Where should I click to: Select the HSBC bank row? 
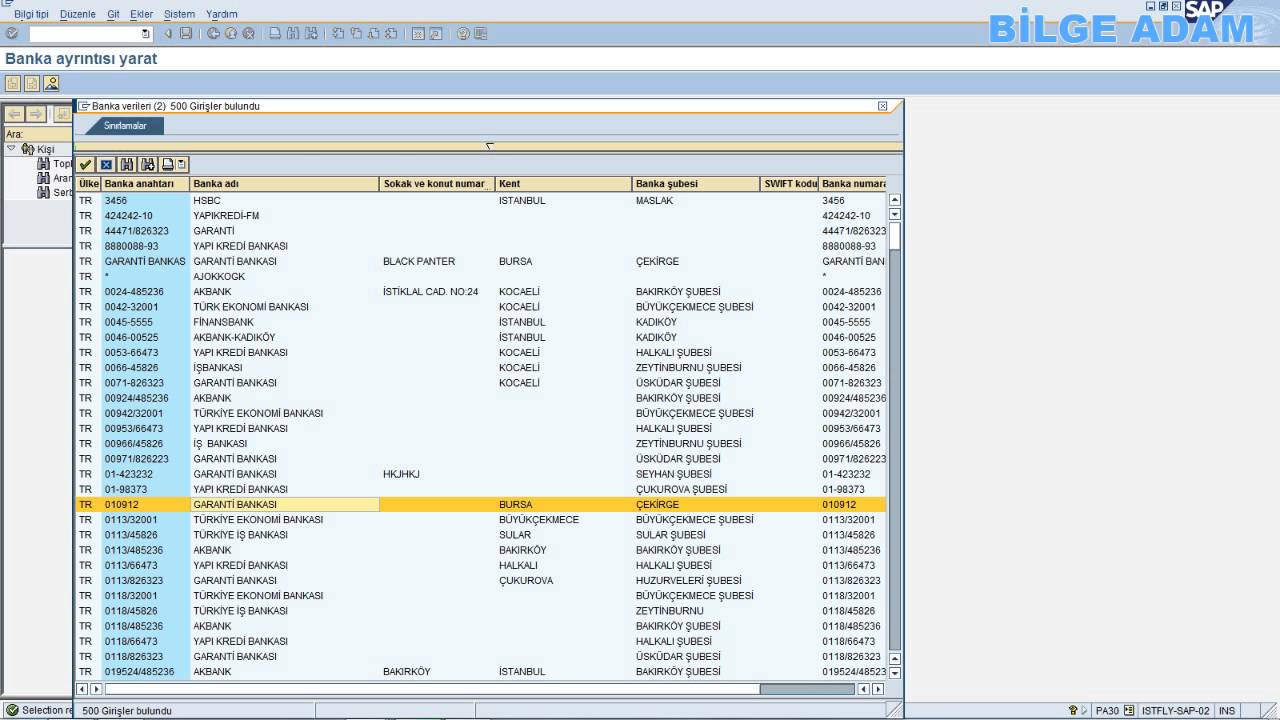tap(481, 200)
